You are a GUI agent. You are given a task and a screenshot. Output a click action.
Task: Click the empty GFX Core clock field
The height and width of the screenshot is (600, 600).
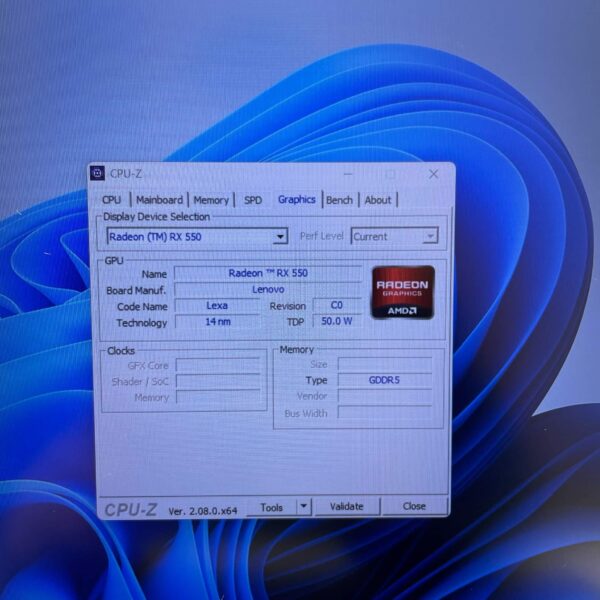[x=218, y=365]
